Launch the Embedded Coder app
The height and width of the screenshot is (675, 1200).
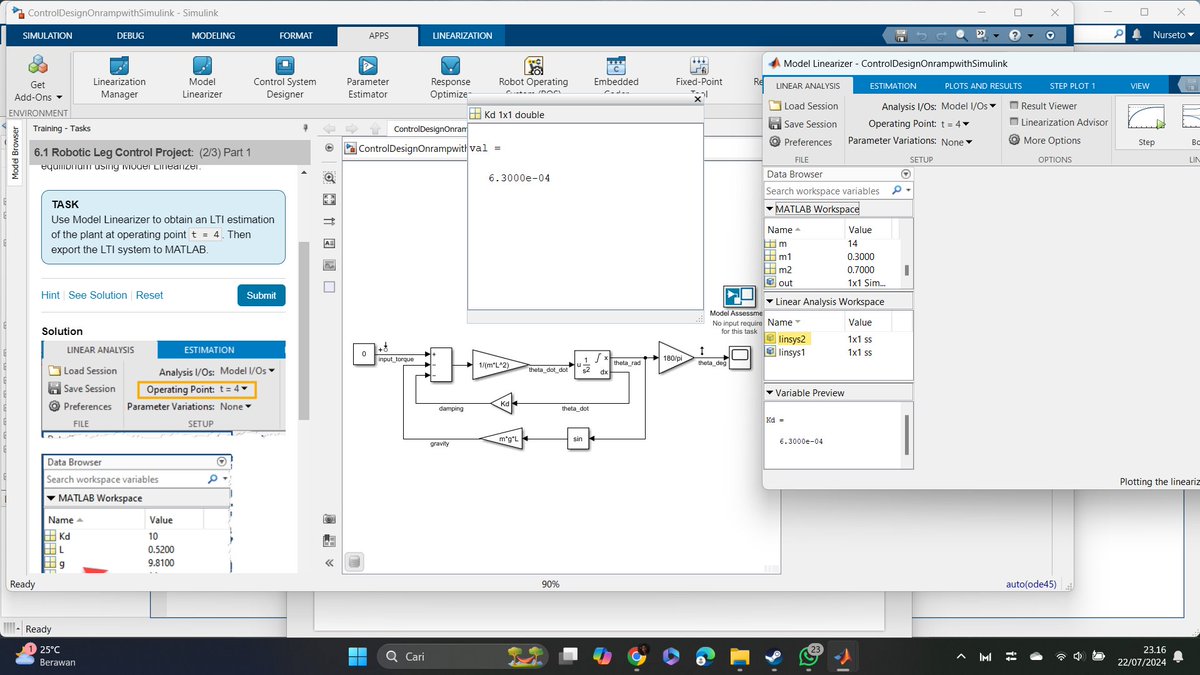[616, 76]
